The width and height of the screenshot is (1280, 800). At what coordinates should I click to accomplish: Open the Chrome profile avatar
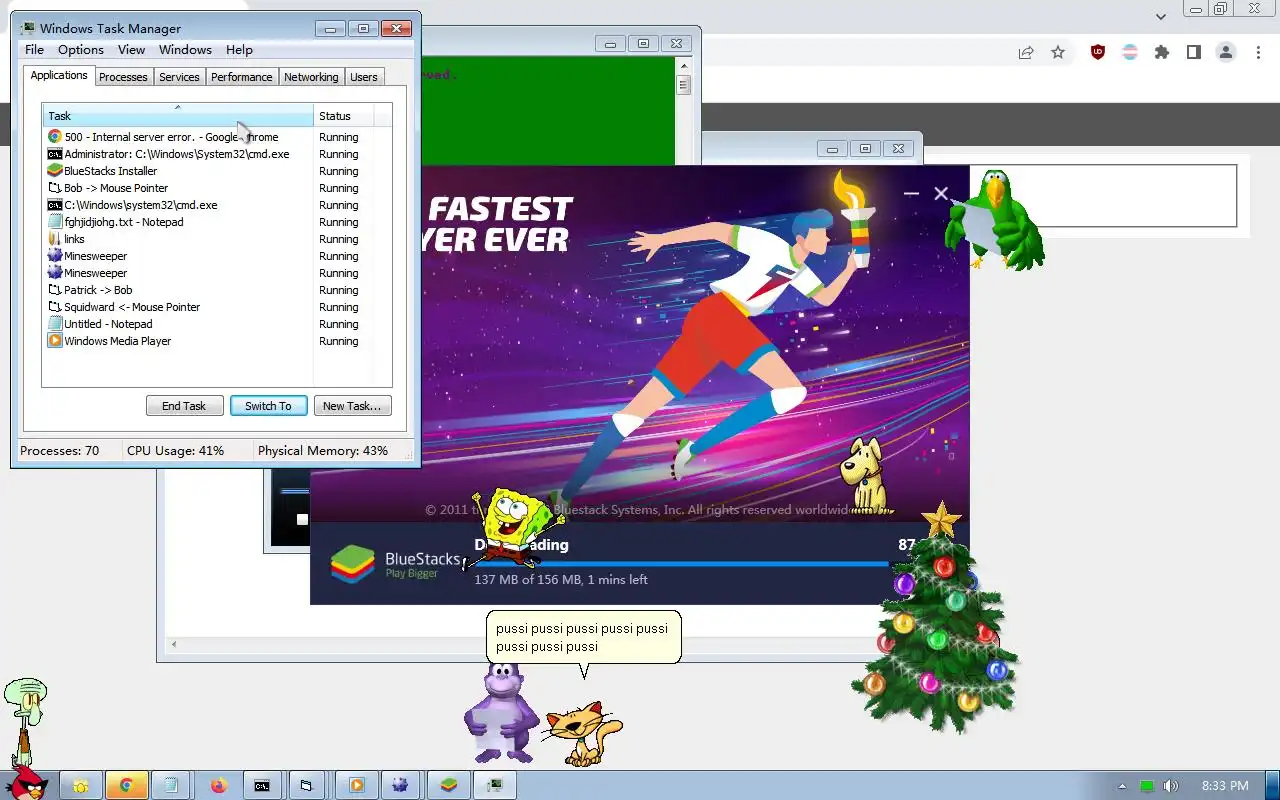1226,52
